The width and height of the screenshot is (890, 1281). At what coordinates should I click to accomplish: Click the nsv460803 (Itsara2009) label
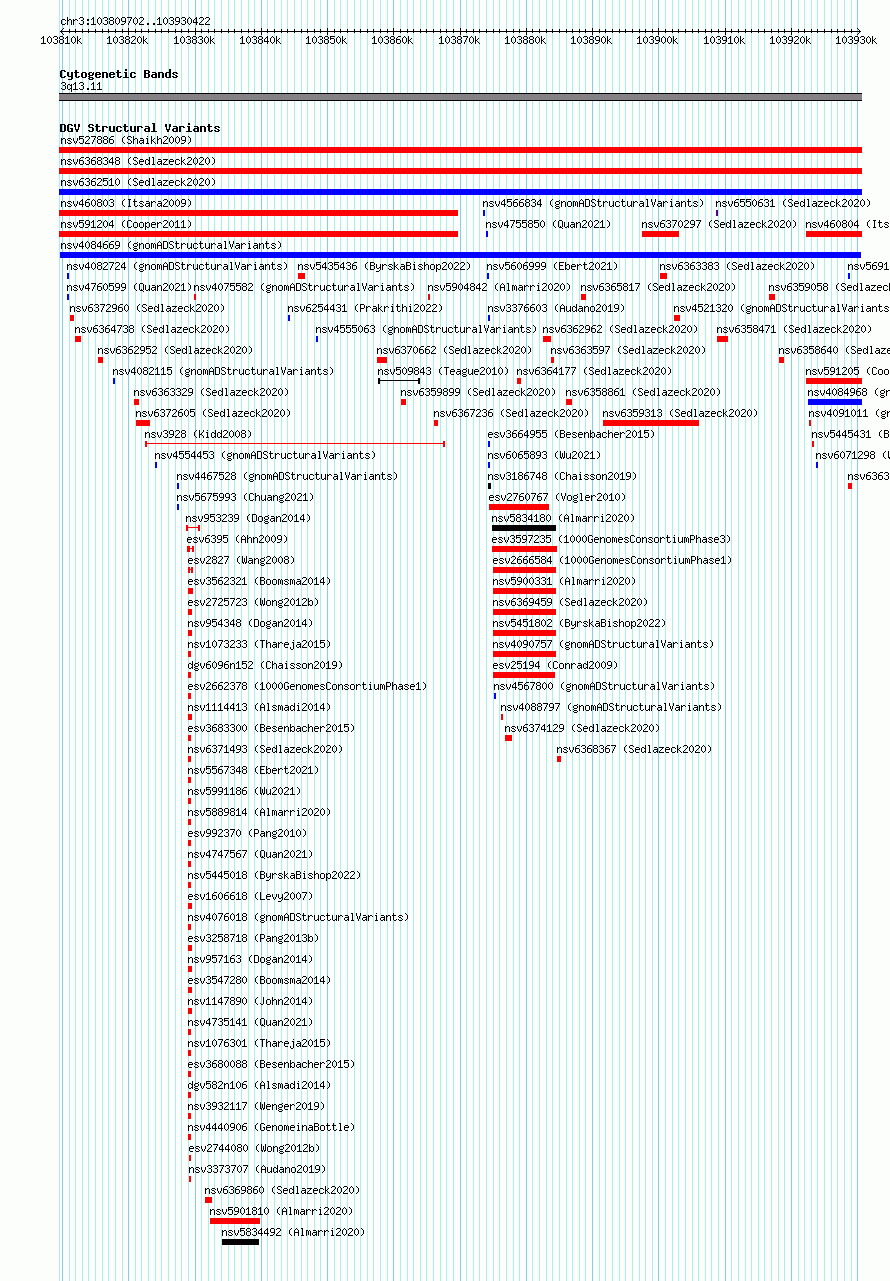[126, 203]
